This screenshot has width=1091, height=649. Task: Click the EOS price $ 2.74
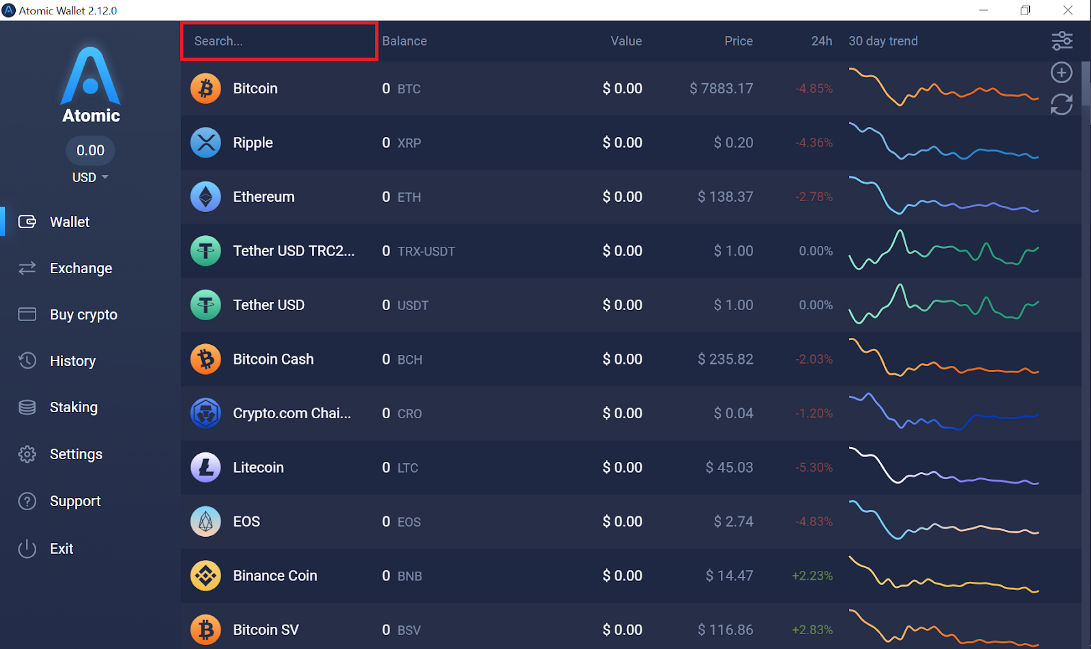click(x=733, y=522)
